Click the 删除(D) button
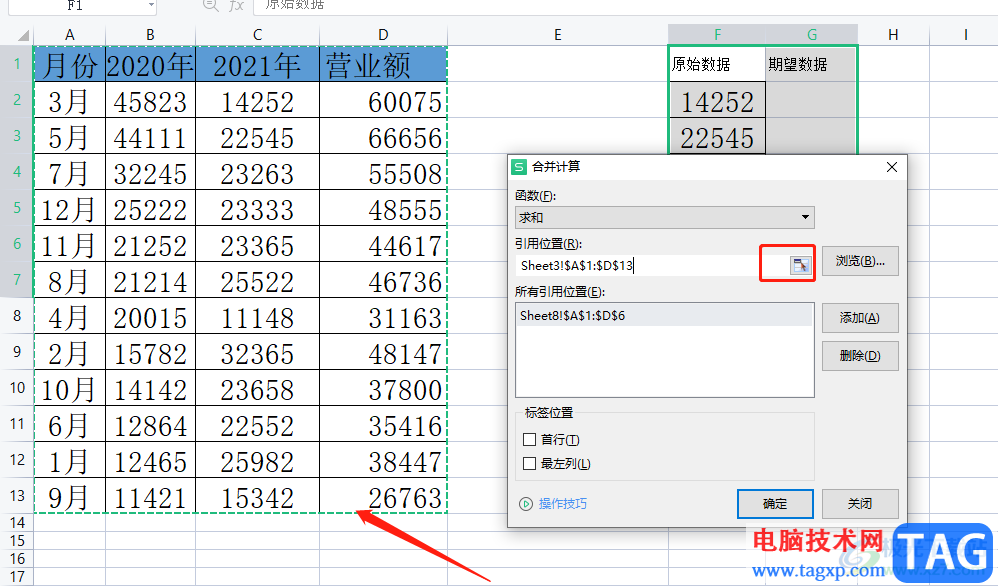 point(860,356)
